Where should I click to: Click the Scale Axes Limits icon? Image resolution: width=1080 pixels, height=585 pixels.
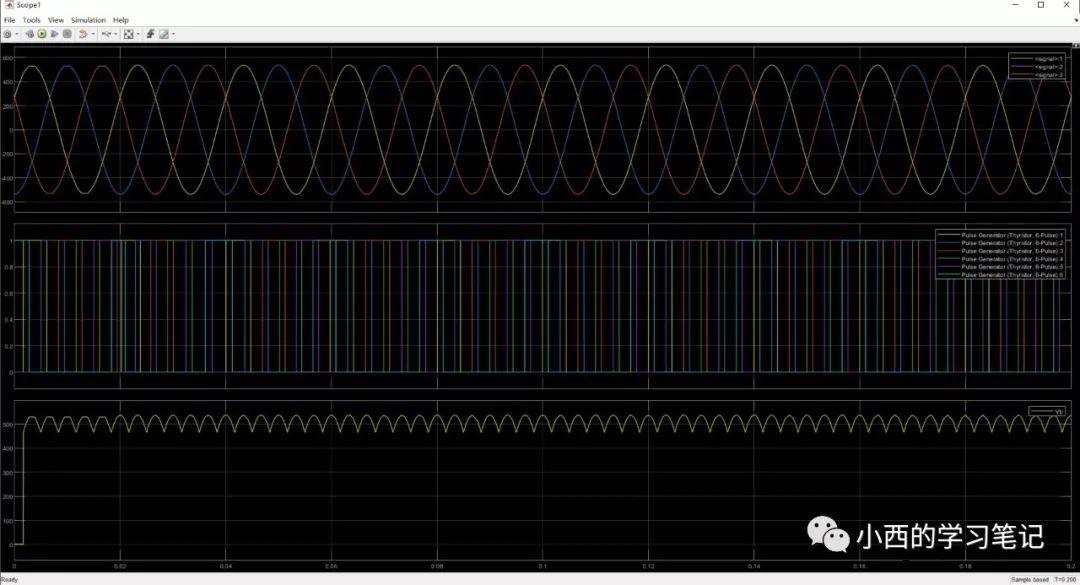pyautogui.click(x=128, y=34)
